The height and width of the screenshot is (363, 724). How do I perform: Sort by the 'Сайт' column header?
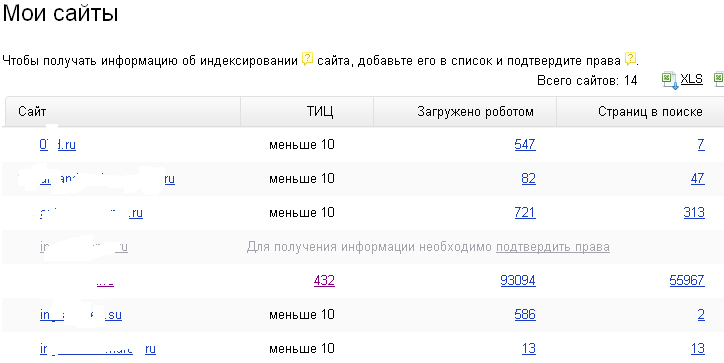point(32,111)
